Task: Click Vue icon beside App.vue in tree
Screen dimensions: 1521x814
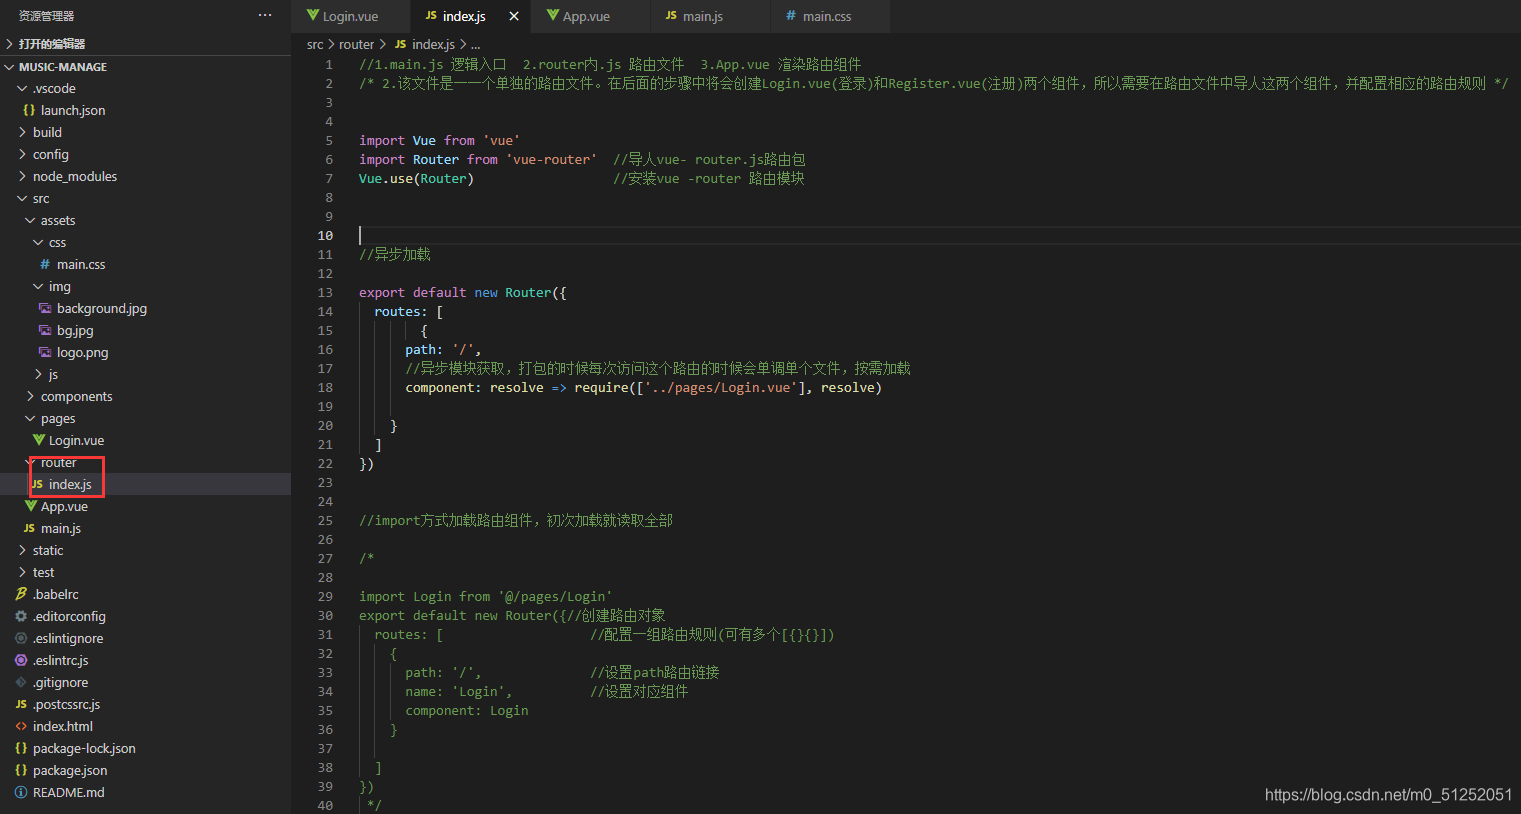Action: click(x=30, y=506)
